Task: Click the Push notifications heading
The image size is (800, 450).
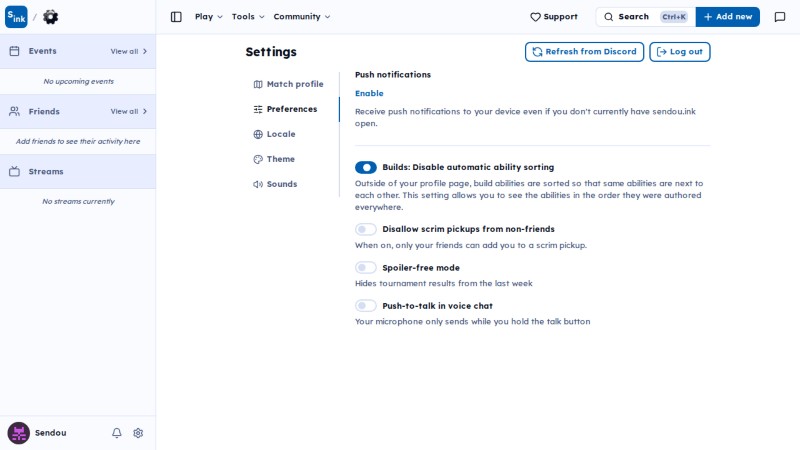Action: [393, 74]
